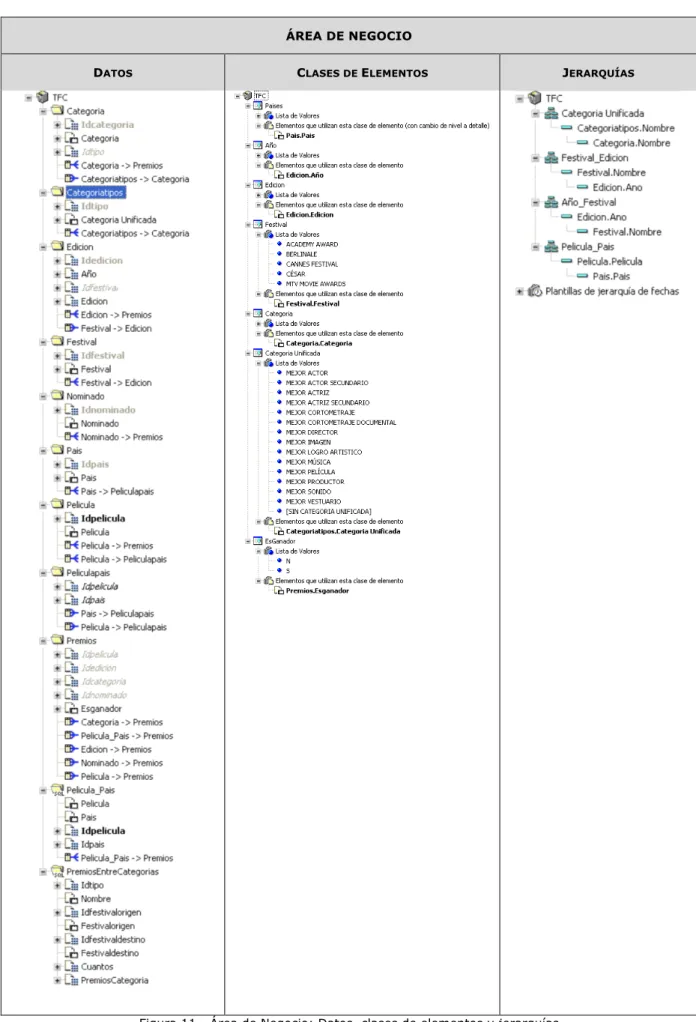Select the Festivaldestino item
Image resolution: width=696 pixels, height=1022 pixels.
tap(109, 953)
